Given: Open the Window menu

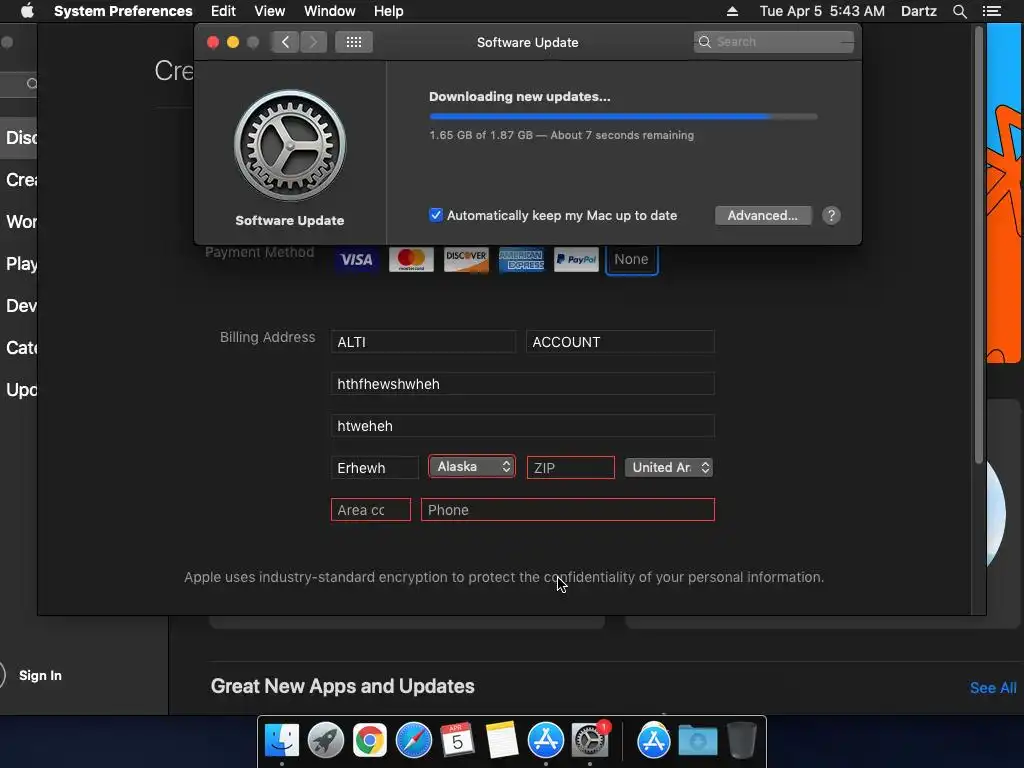Looking at the screenshot, I should pos(330,11).
